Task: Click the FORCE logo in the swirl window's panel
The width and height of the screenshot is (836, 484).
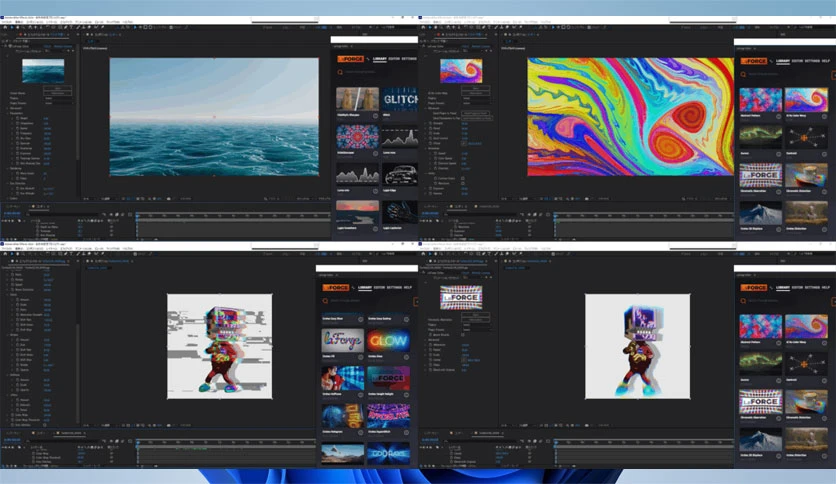Action: pyautogui.click(x=754, y=61)
